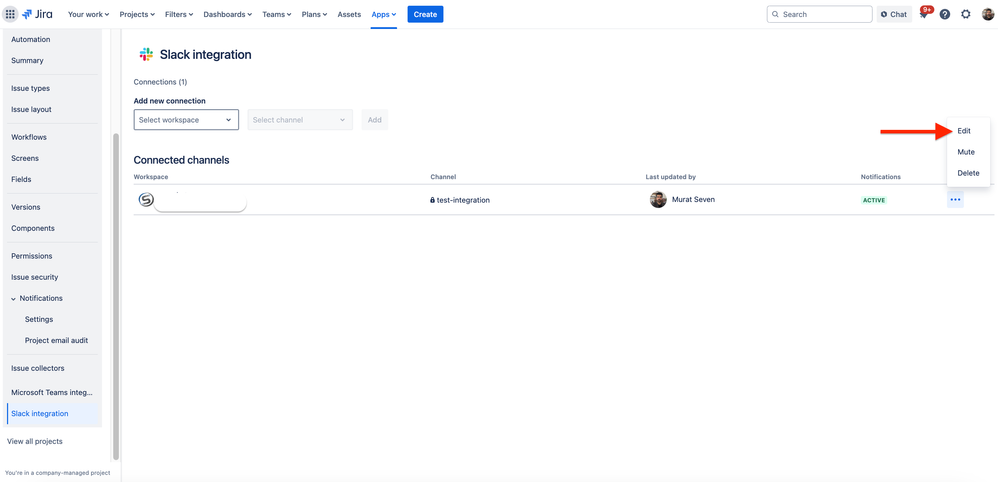
Task: Click View all projects link
Action: [x=35, y=441]
